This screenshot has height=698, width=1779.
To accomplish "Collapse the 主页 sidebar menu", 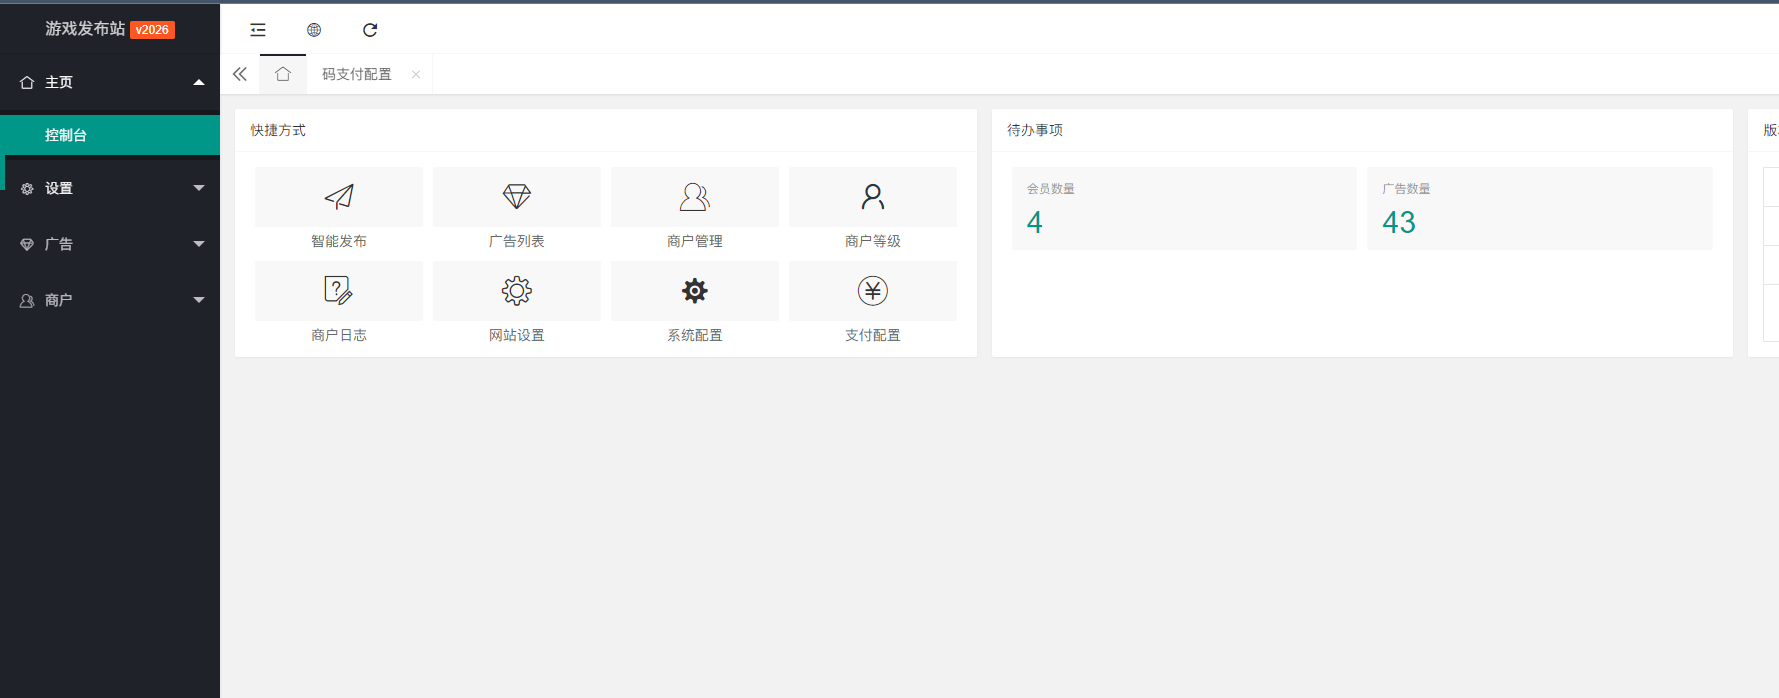I will (x=110, y=82).
